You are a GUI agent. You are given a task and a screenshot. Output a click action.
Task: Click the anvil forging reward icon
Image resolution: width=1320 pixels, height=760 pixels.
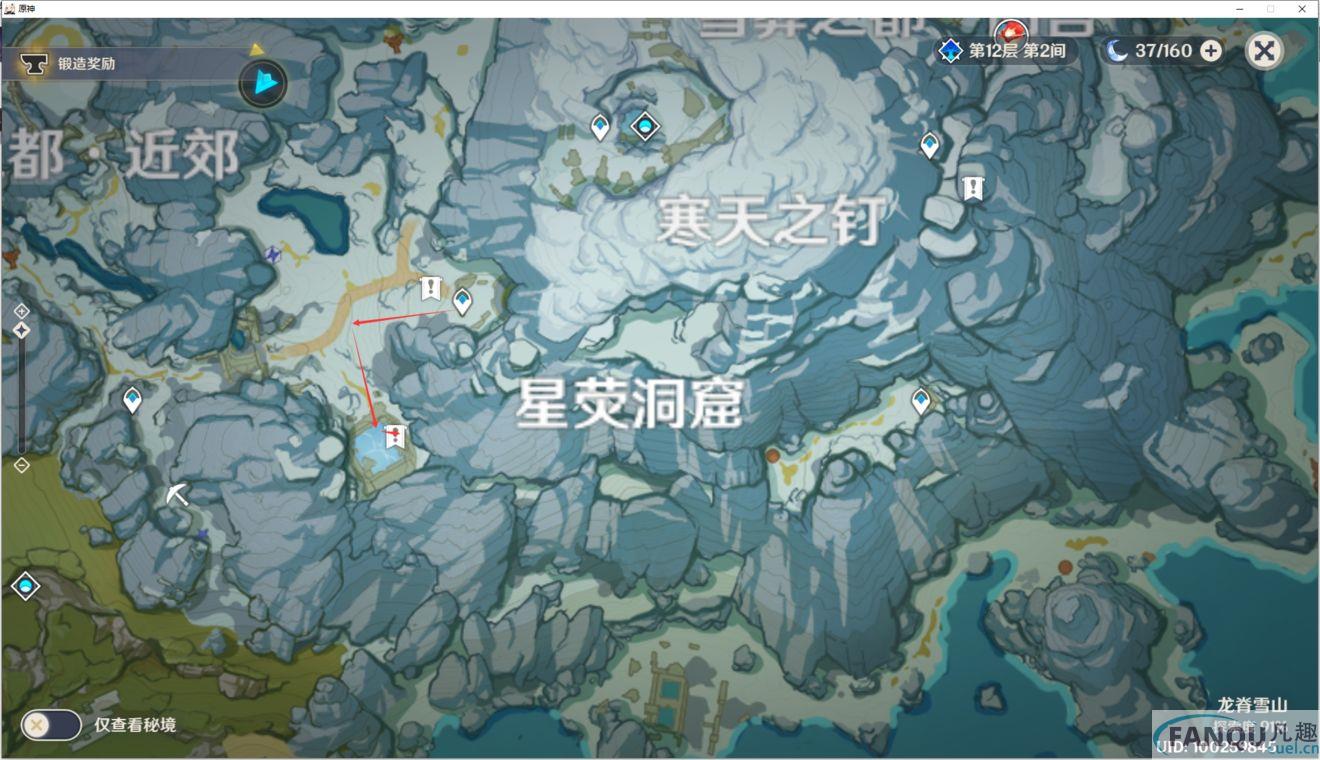(x=34, y=64)
